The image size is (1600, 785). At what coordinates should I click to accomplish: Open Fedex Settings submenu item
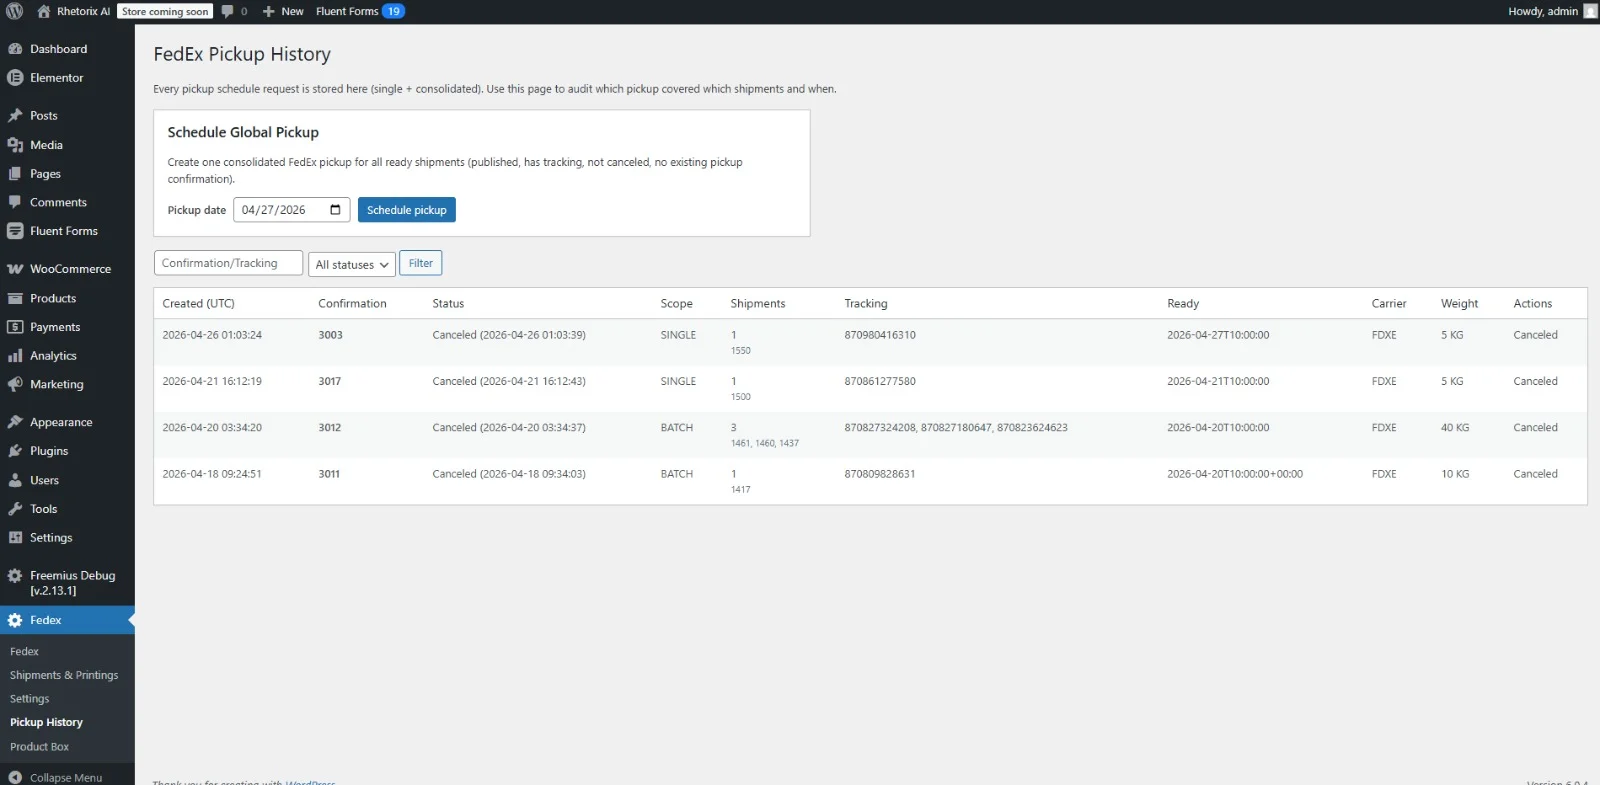tap(29, 699)
